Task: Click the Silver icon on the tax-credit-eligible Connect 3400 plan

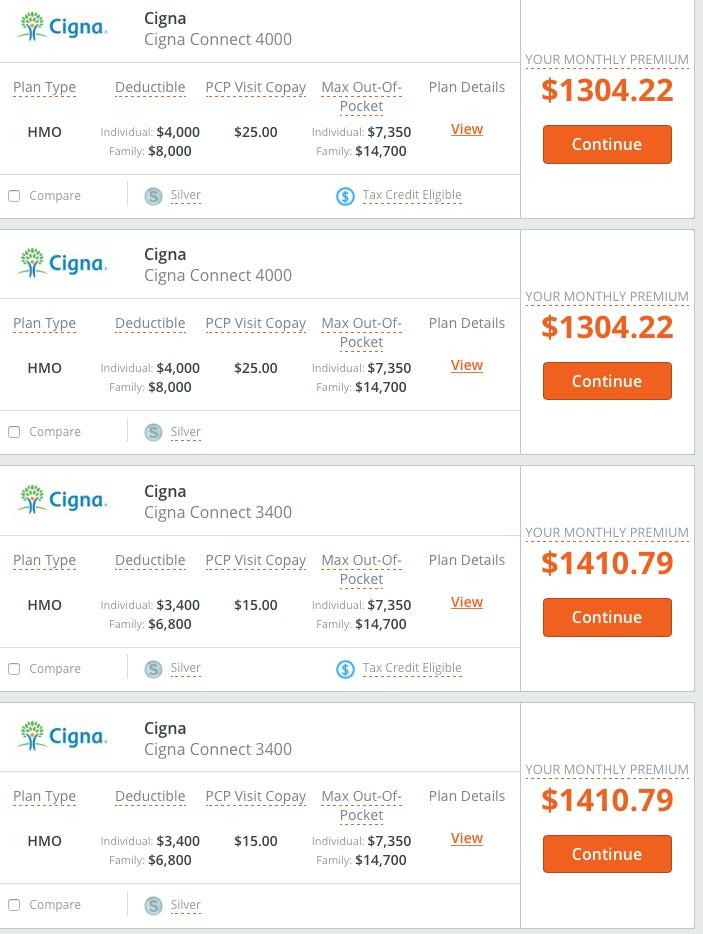Action: point(153,669)
